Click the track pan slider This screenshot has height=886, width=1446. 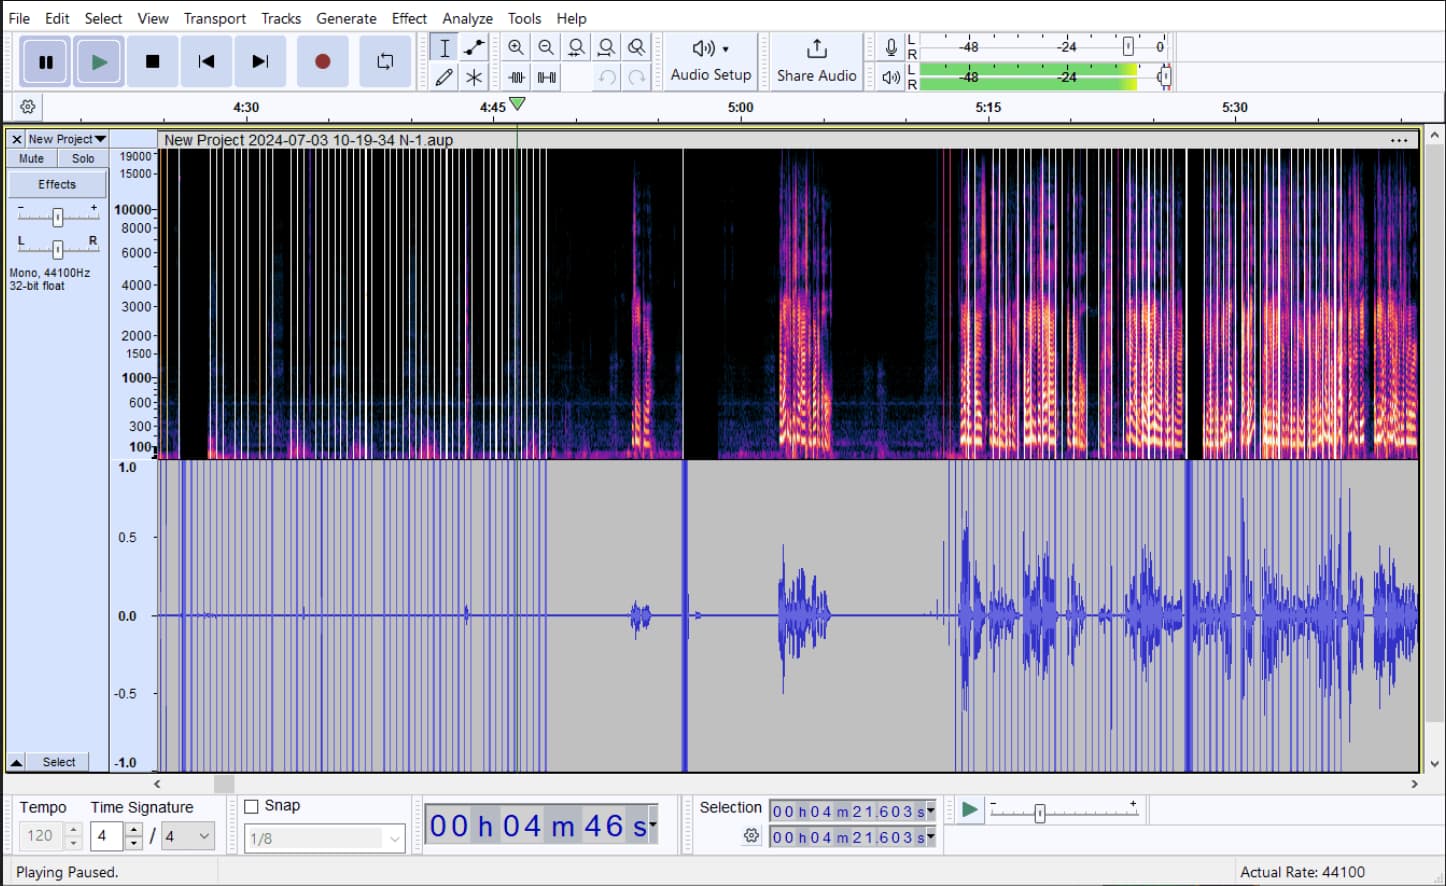coord(58,249)
